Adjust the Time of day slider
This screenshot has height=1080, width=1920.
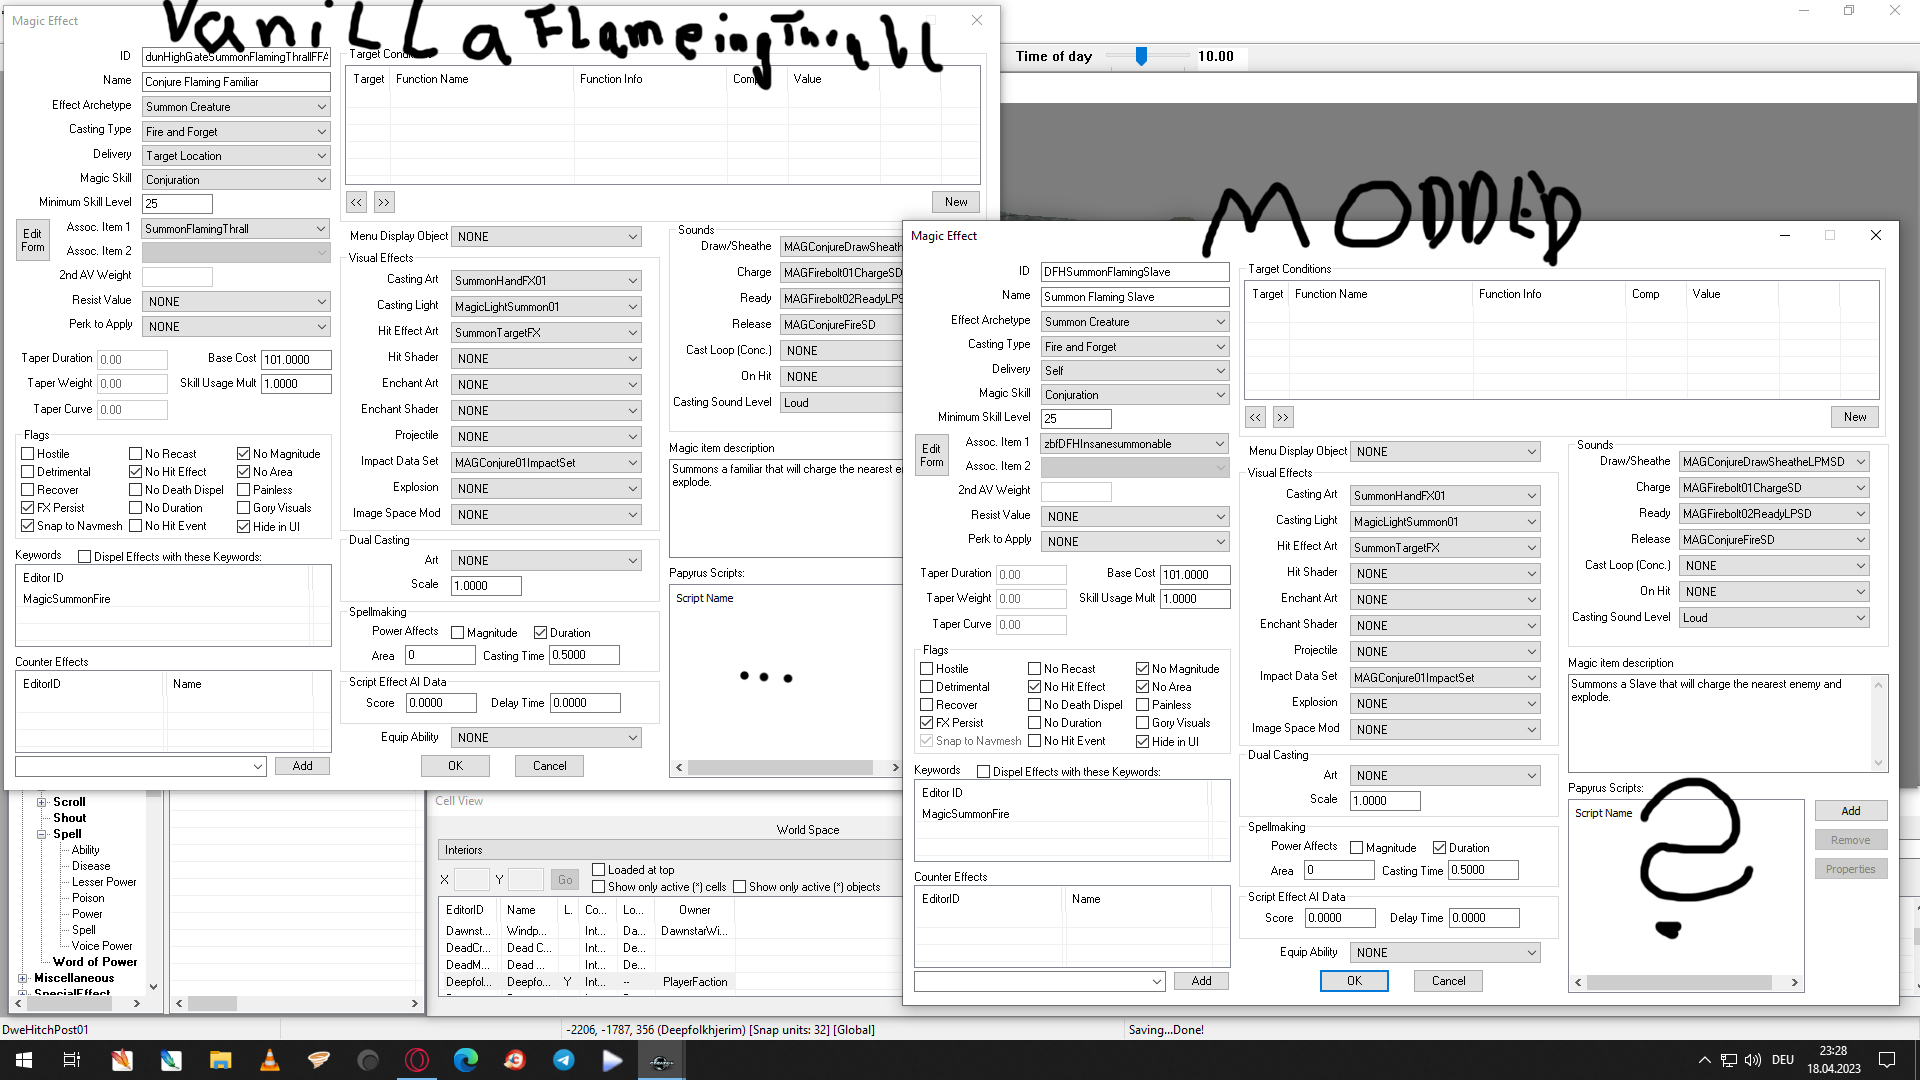click(1141, 57)
